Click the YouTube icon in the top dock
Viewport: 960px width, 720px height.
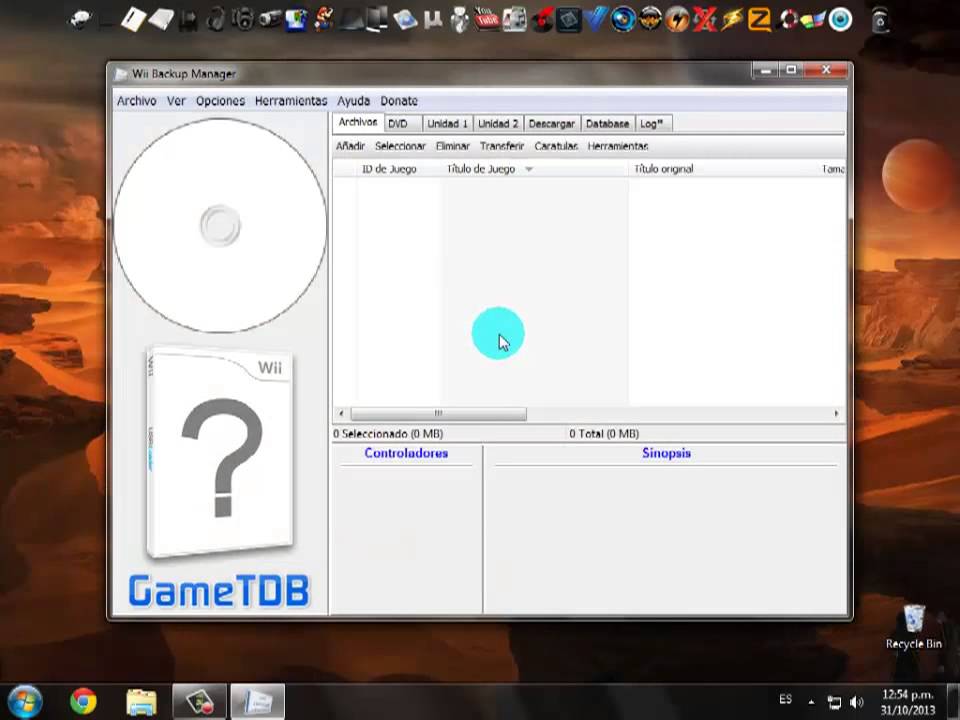(x=487, y=18)
